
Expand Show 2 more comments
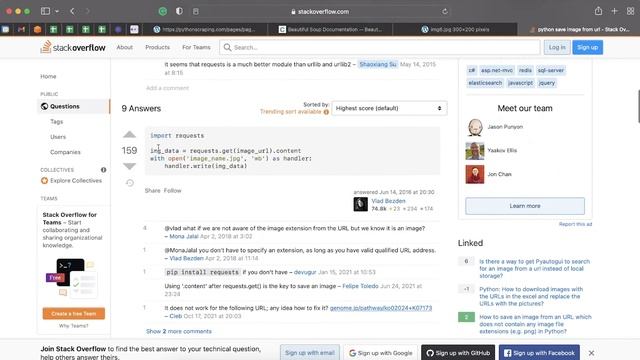coord(179,331)
